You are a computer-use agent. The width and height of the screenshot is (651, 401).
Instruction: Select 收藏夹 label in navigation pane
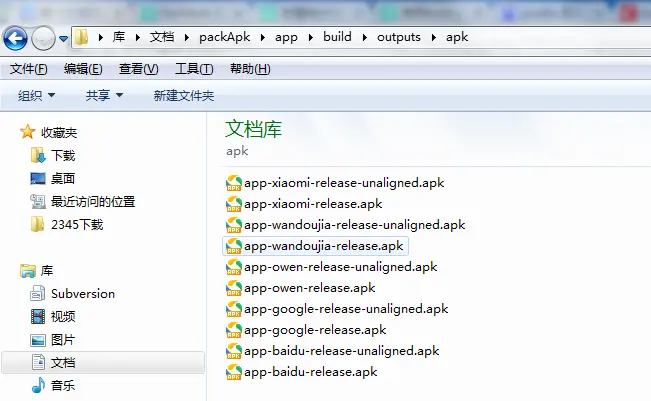tap(59, 133)
